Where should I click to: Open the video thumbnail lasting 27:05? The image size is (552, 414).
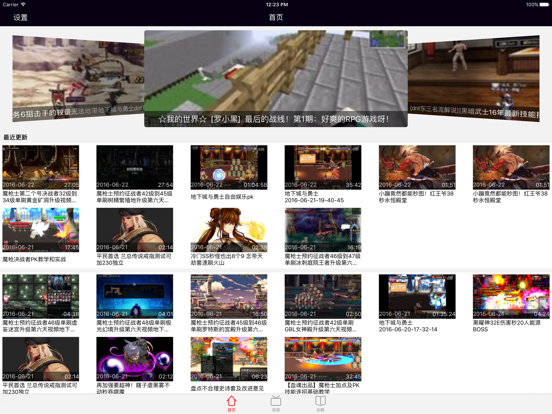(x=40, y=167)
